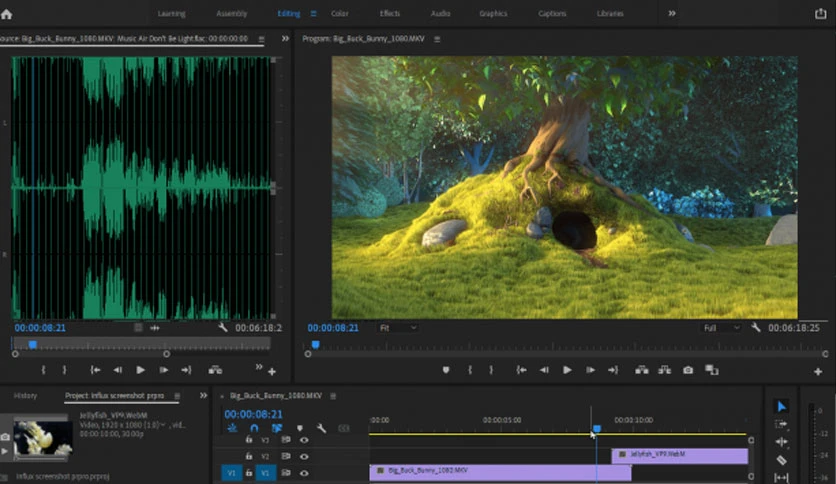Toggle Drag Audio Only waveform icon in Source
Screen dimensions: 836x484
(x=155, y=328)
